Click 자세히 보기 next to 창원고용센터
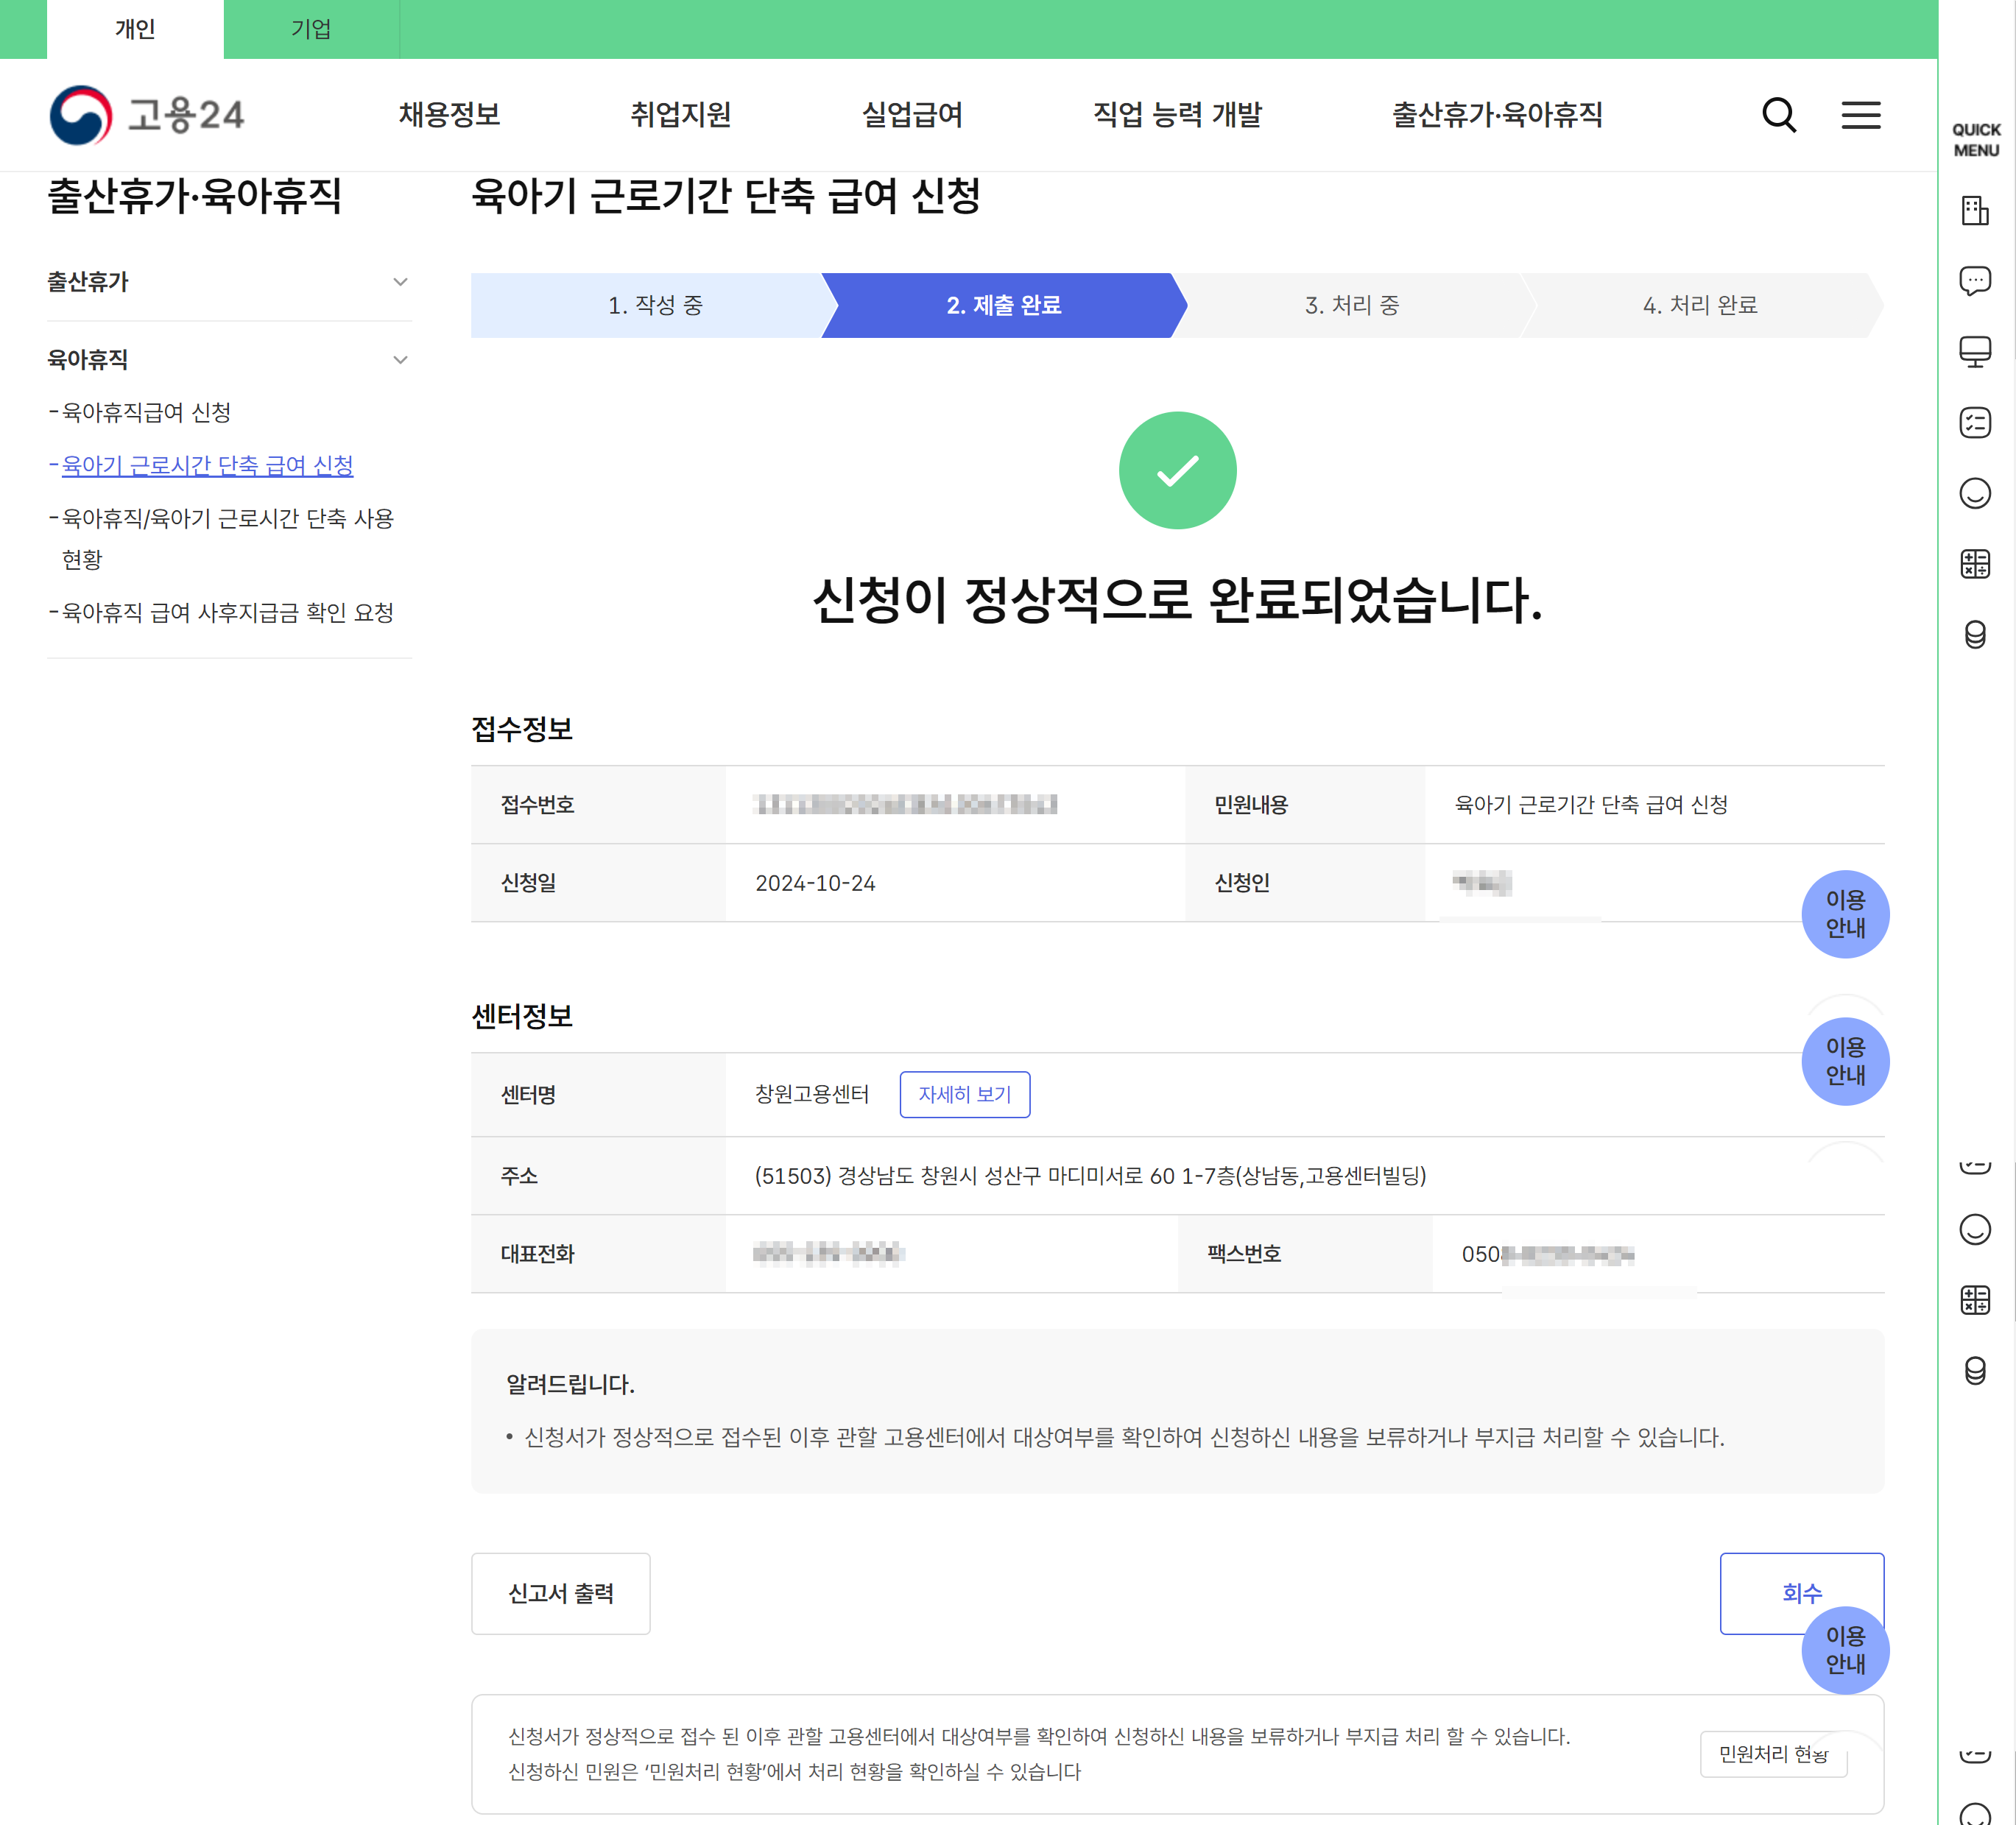Image resolution: width=2016 pixels, height=1825 pixels. point(964,1094)
